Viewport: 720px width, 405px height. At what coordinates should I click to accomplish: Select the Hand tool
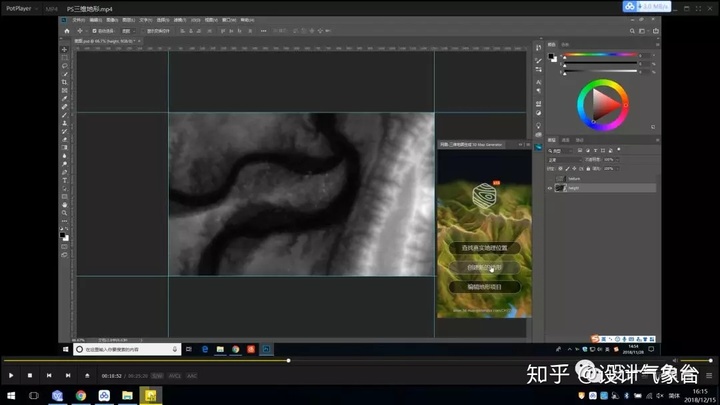64,205
